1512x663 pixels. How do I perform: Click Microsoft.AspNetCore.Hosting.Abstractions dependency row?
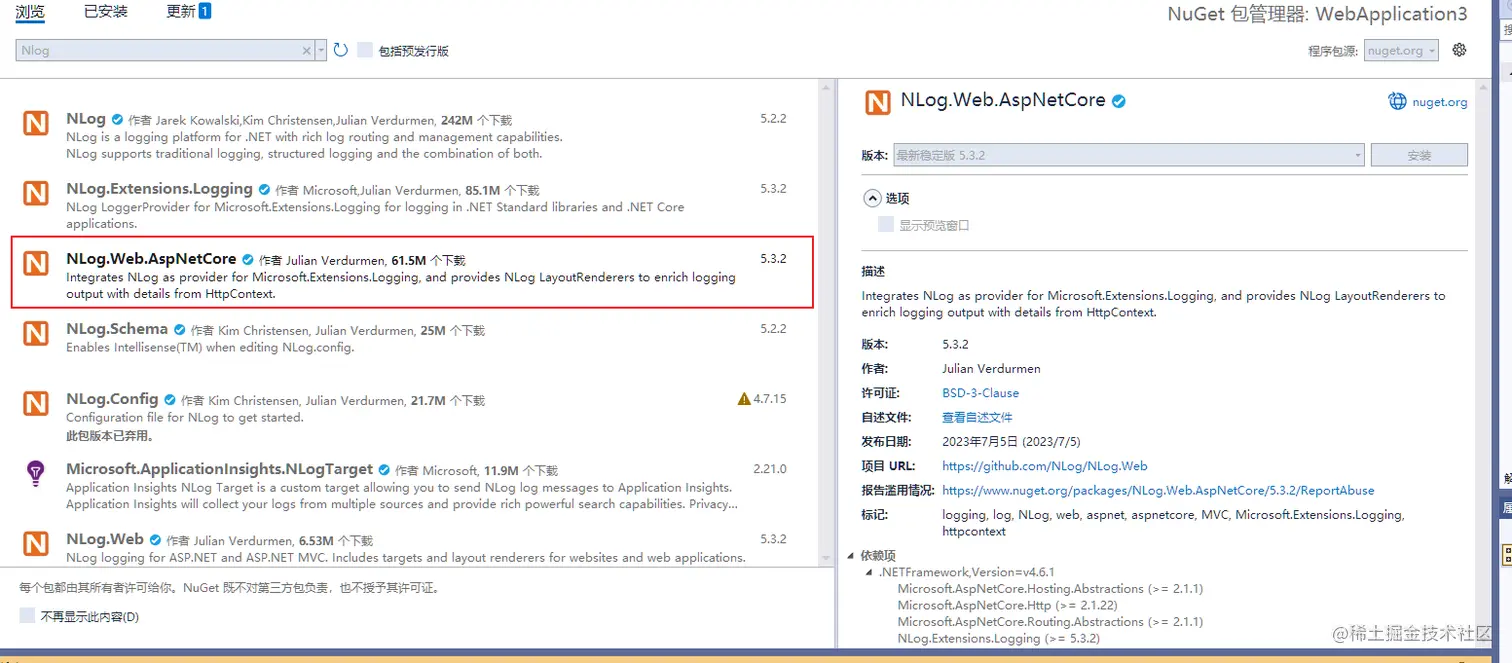1050,589
